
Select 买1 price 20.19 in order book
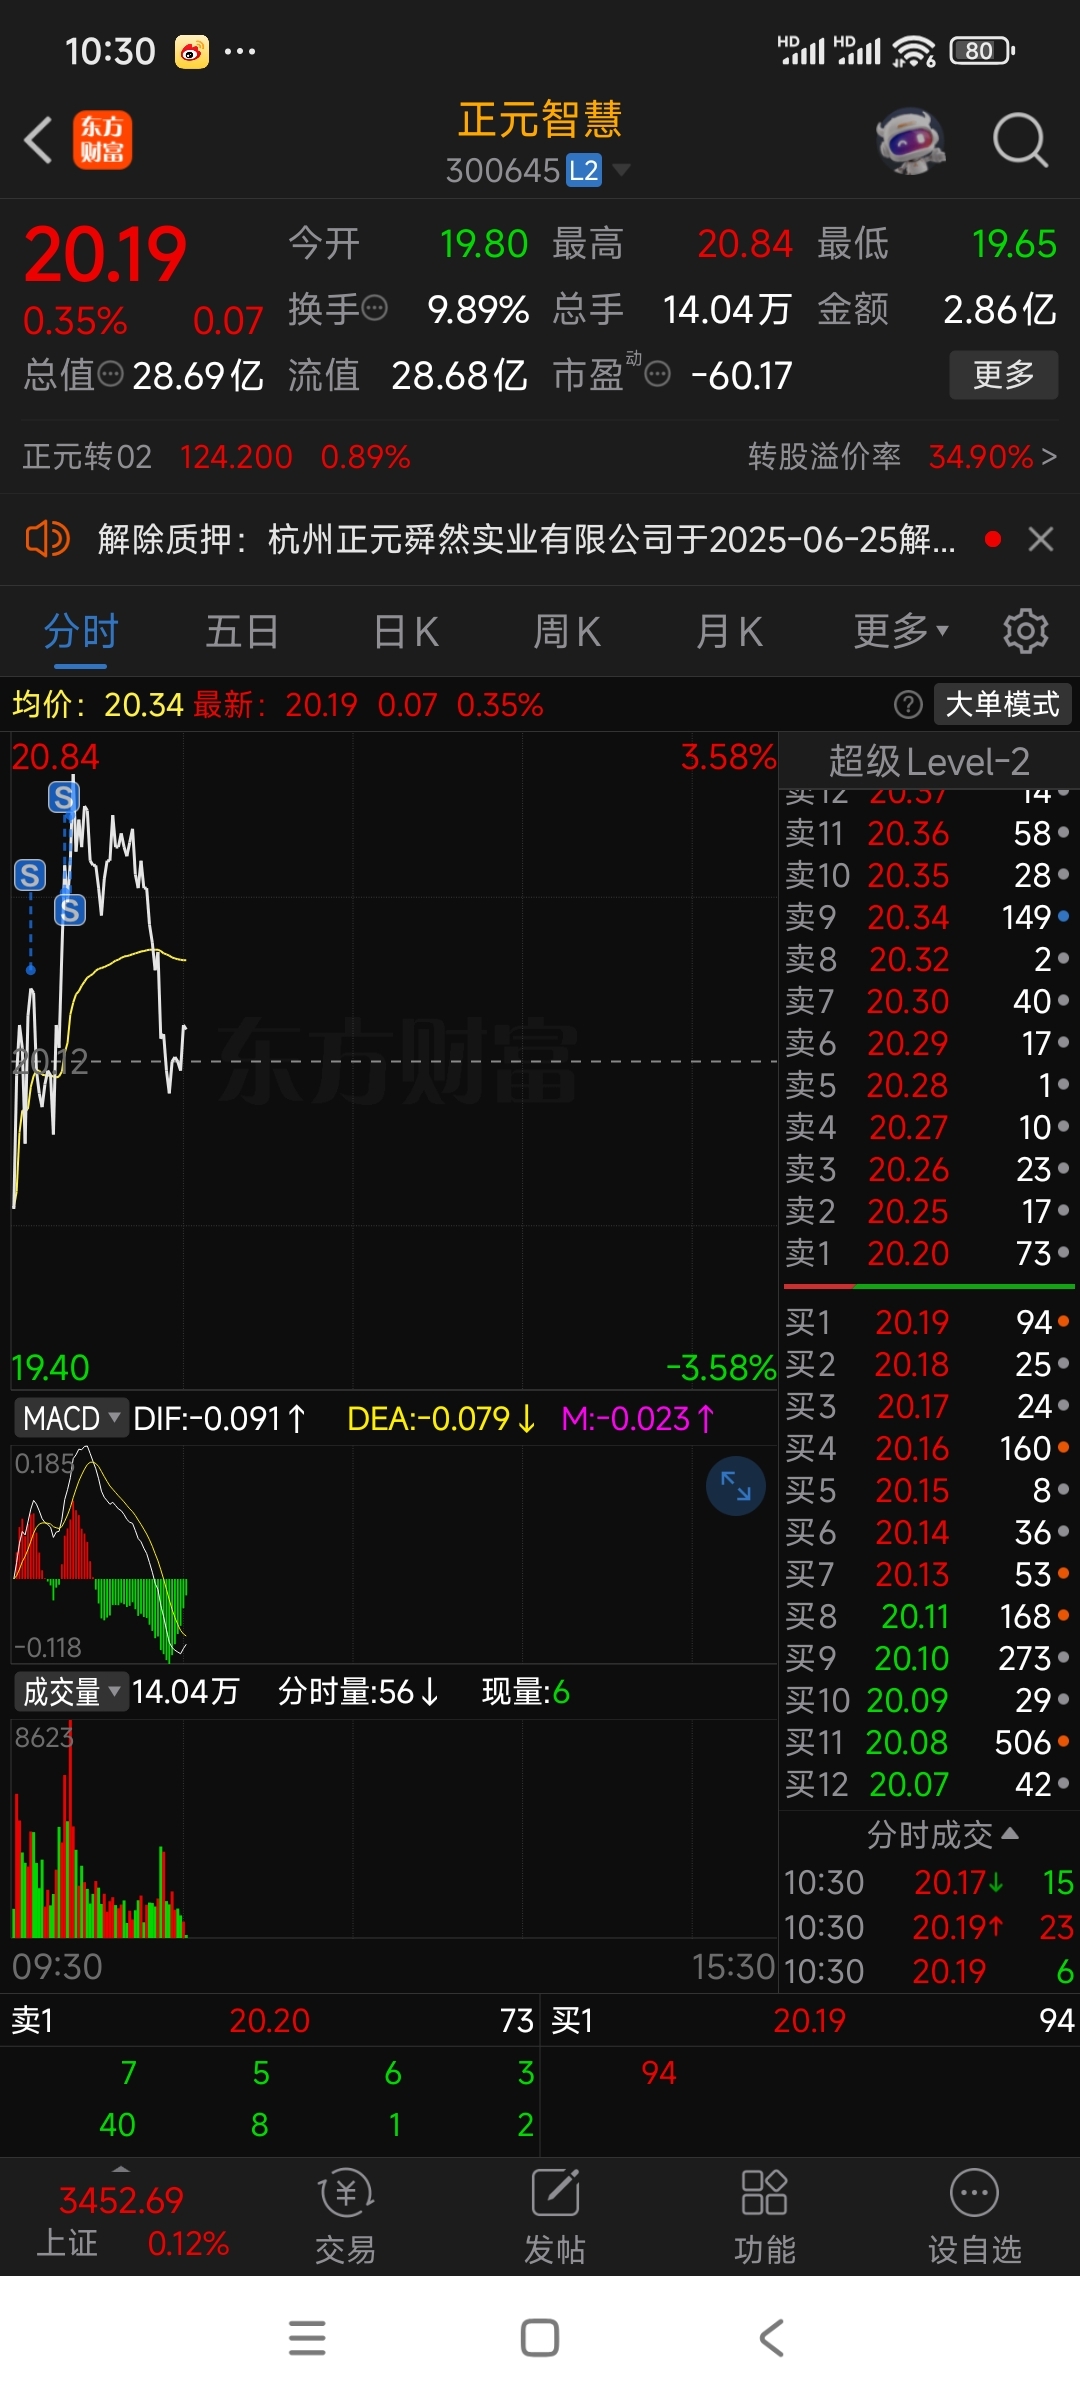[928, 1322]
